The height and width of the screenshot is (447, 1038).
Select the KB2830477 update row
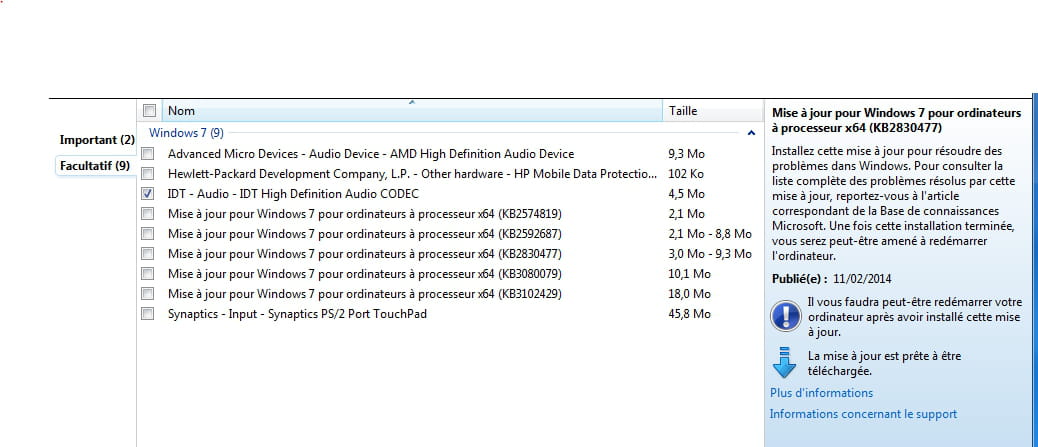point(450,254)
